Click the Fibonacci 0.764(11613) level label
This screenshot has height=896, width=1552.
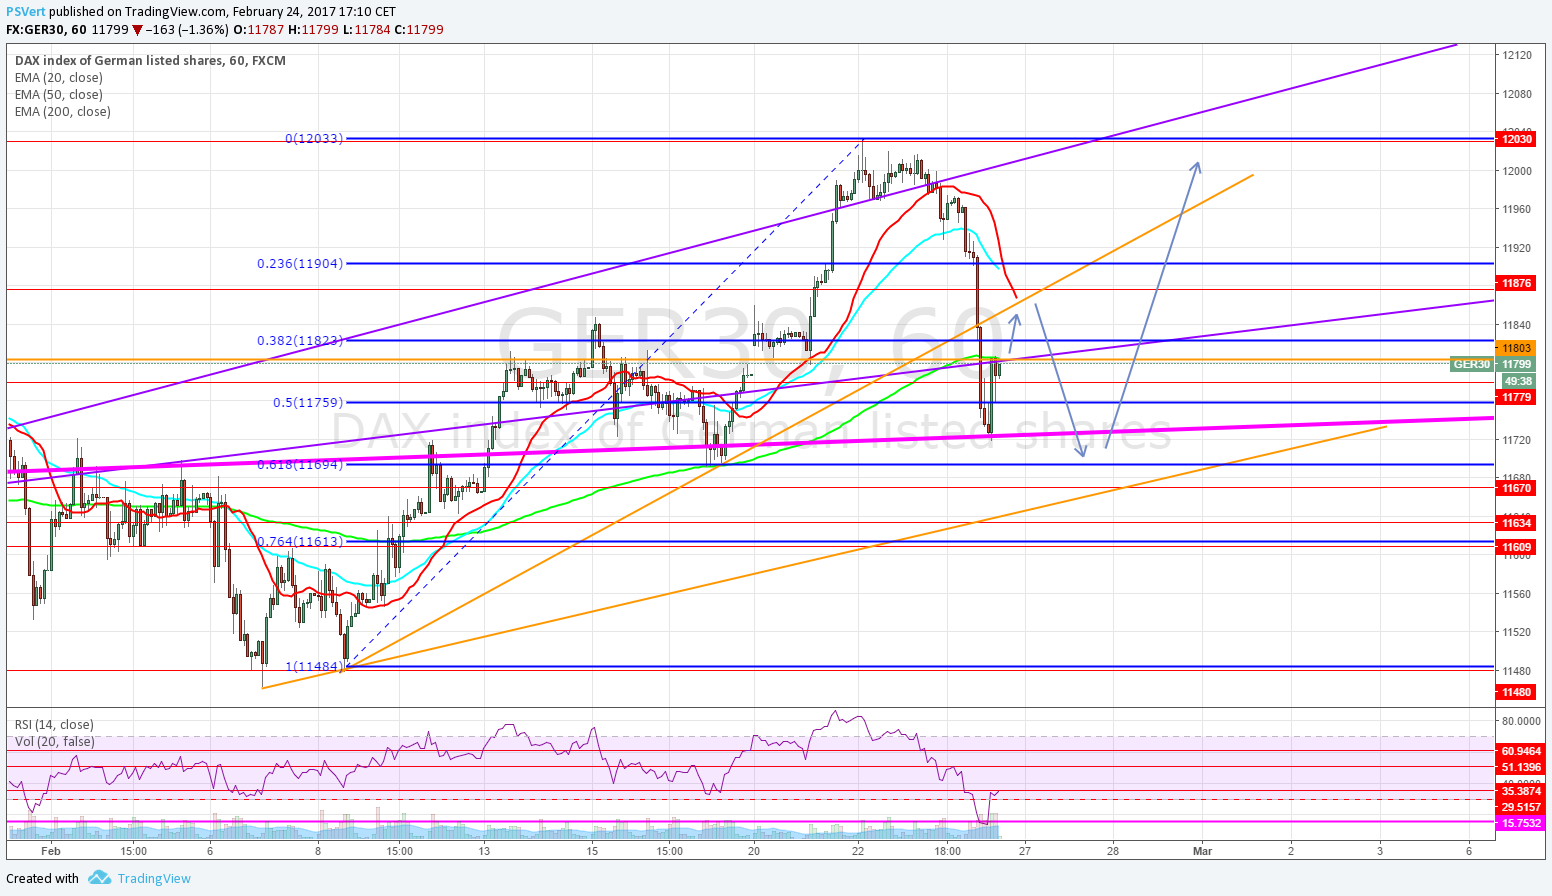[x=300, y=542]
